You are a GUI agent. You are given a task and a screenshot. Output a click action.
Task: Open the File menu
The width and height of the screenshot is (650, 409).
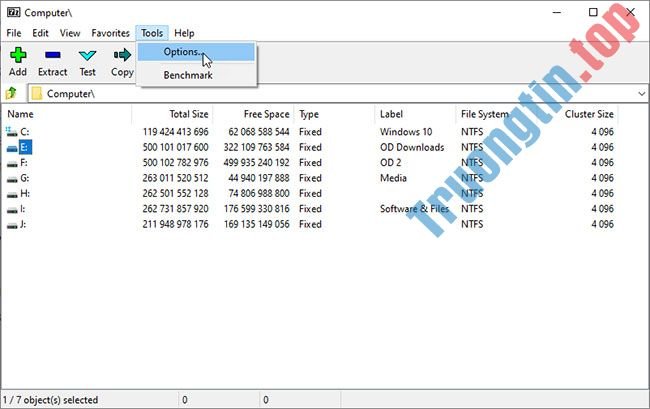tap(14, 33)
